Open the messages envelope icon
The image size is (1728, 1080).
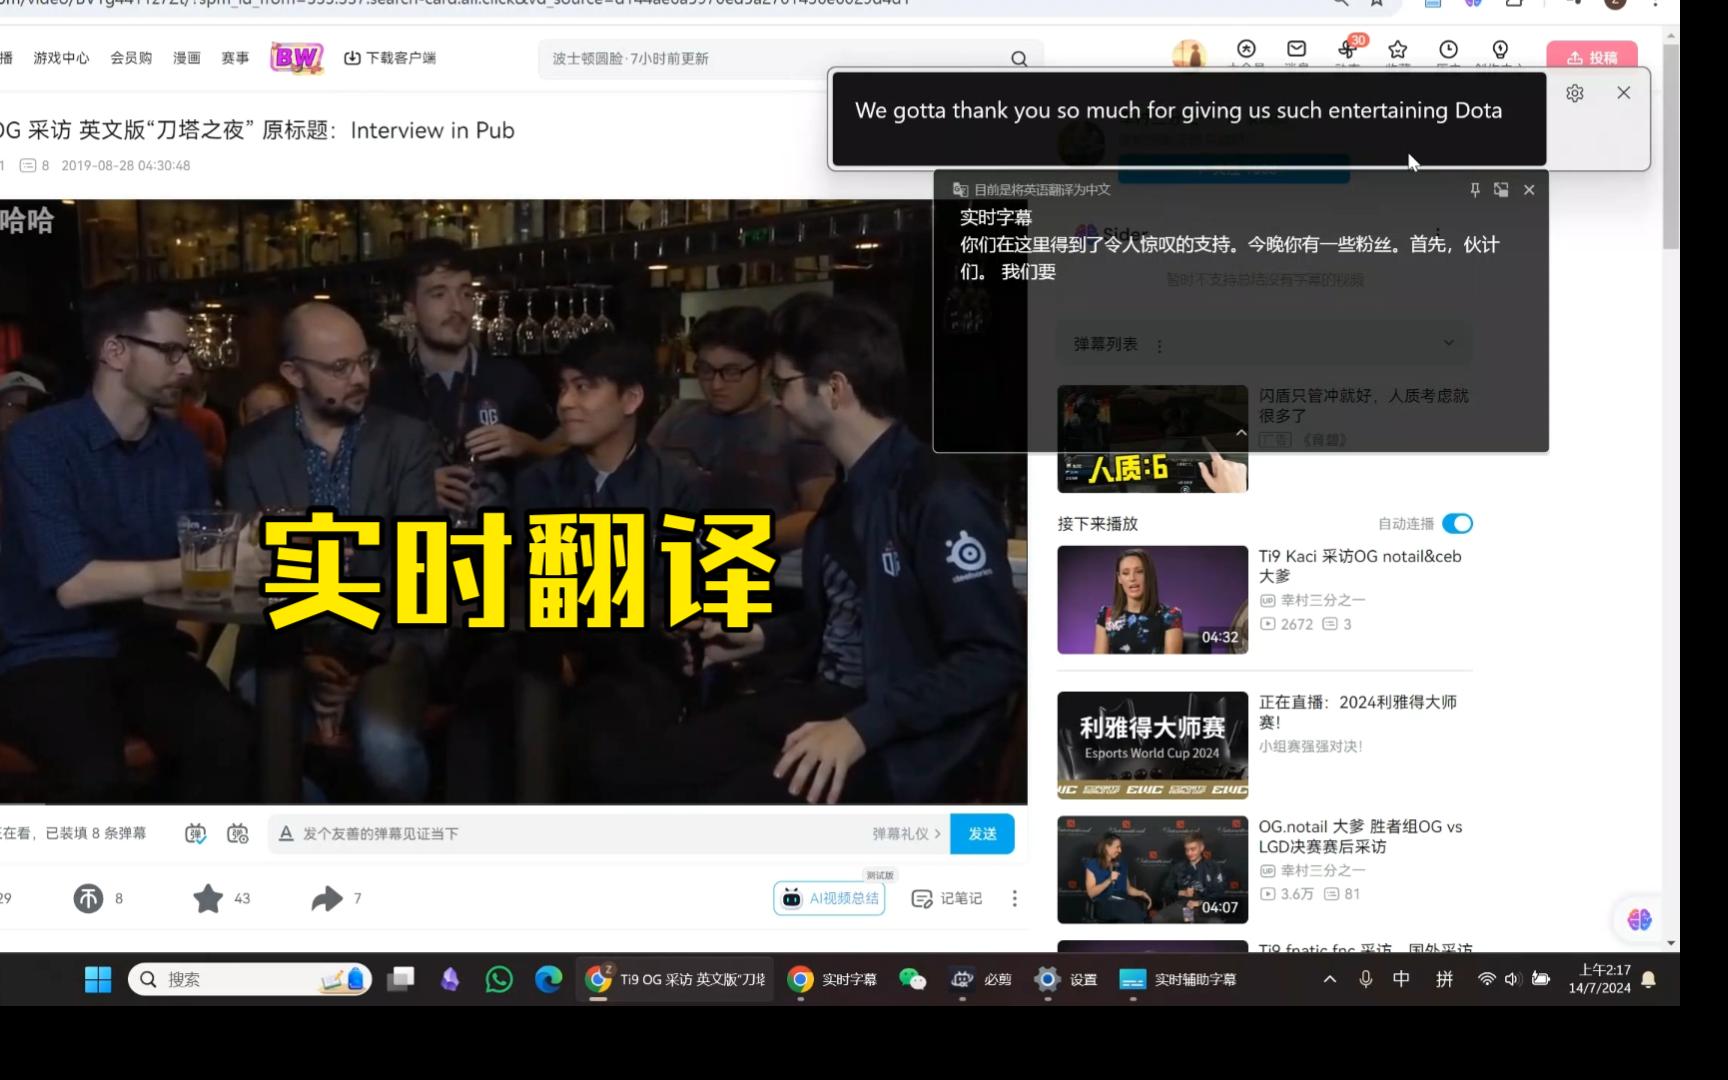pos(1297,49)
